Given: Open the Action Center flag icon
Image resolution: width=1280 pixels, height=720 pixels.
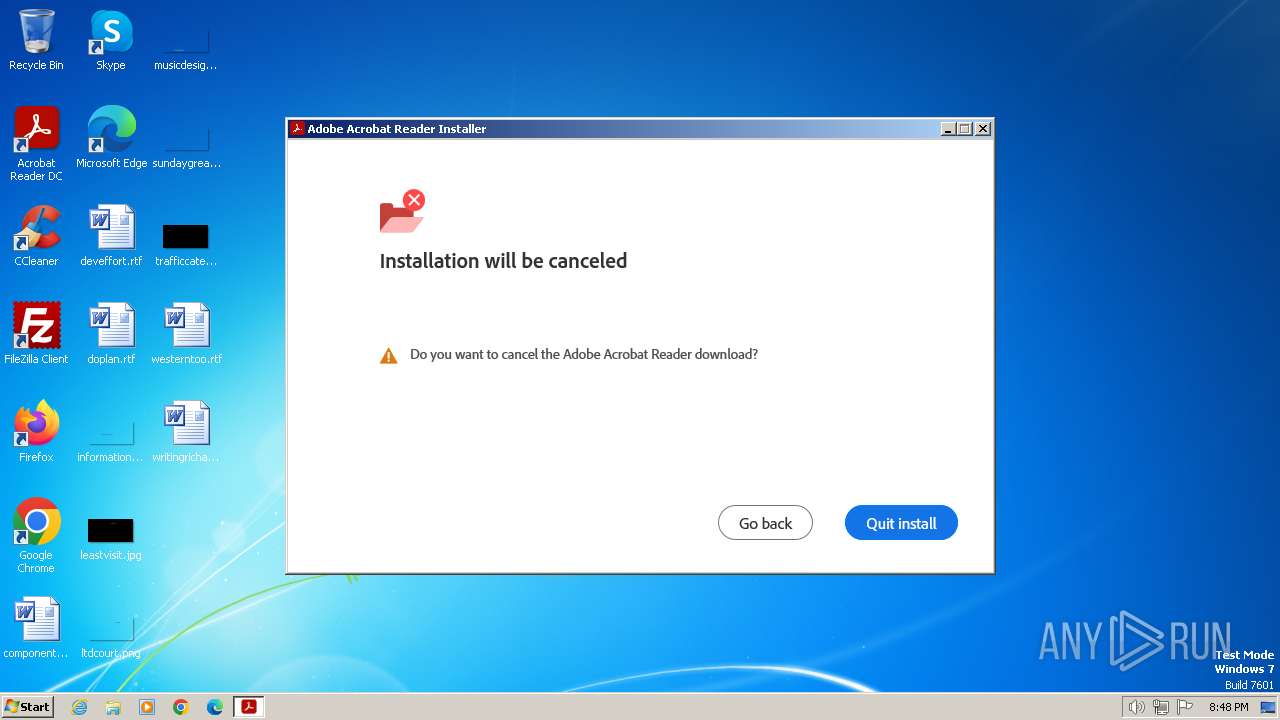Looking at the screenshot, I should (1185, 707).
